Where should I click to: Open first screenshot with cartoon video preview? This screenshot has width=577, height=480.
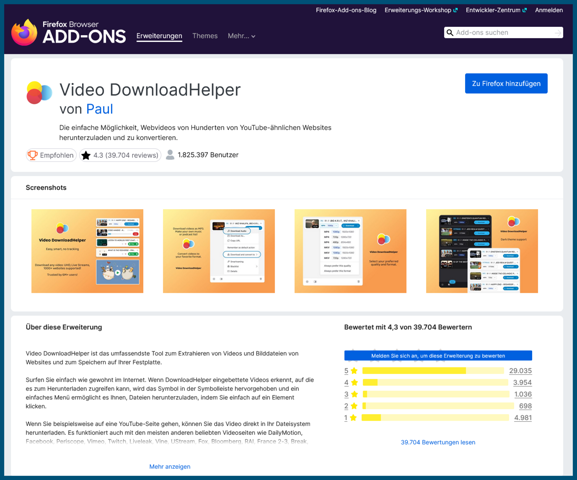tap(87, 251)
